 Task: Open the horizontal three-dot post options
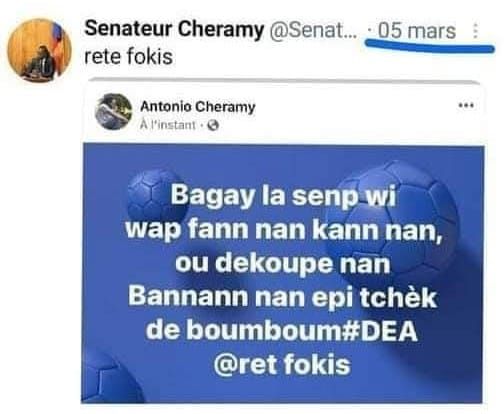(466, 106)
